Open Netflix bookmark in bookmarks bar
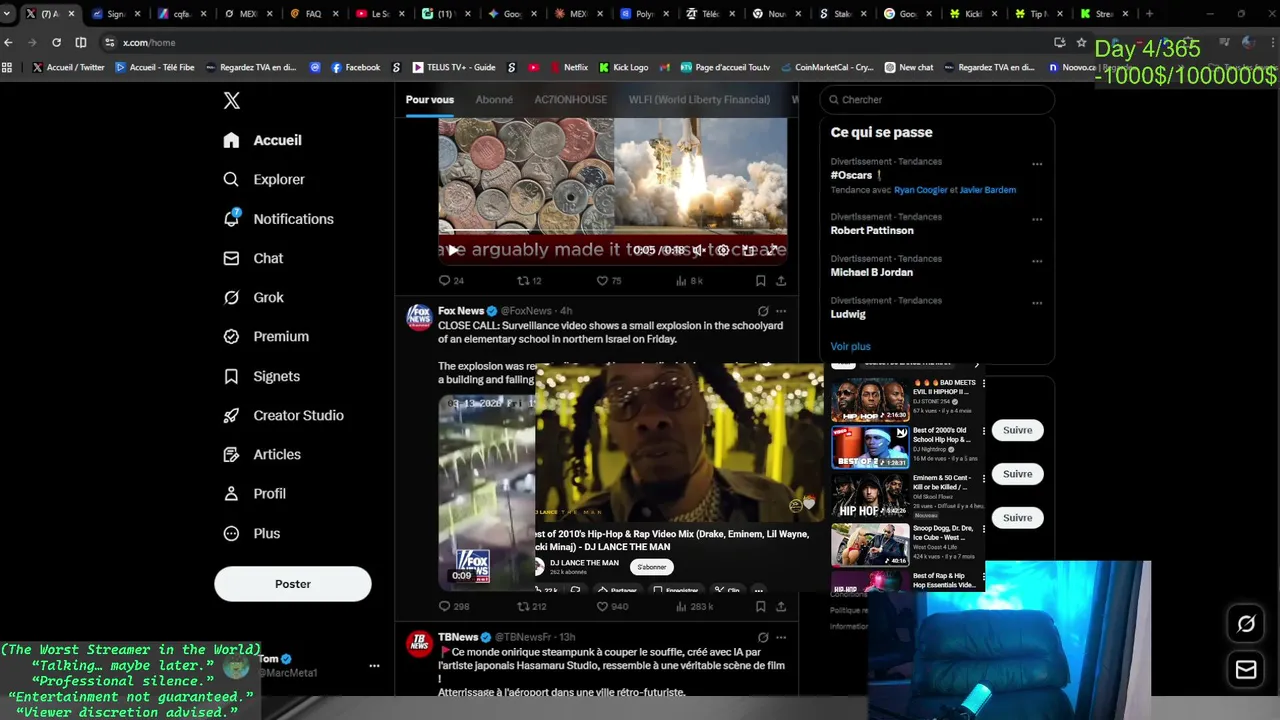Viewport: 1280px width, 720px height. 568,67
